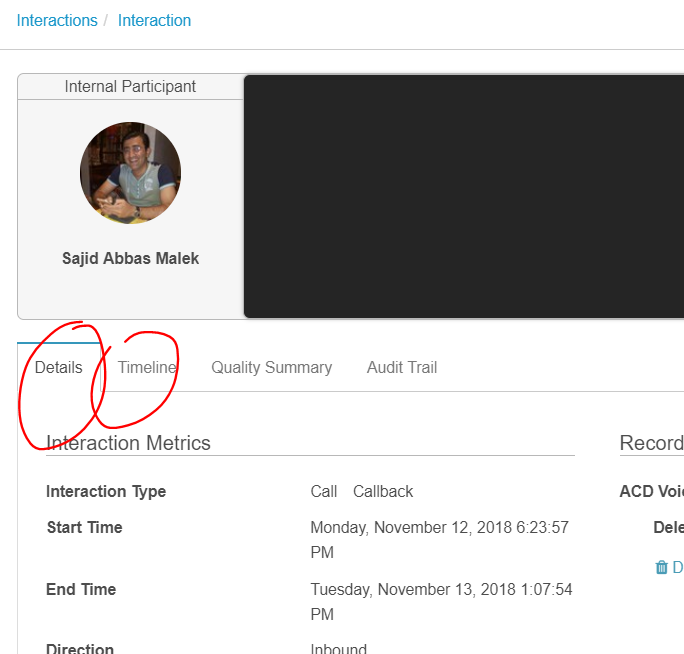Click the Interaction breadcrumb link
This screenshot has height=654, width=684.
pyautogui.click(x=154, y=20)
